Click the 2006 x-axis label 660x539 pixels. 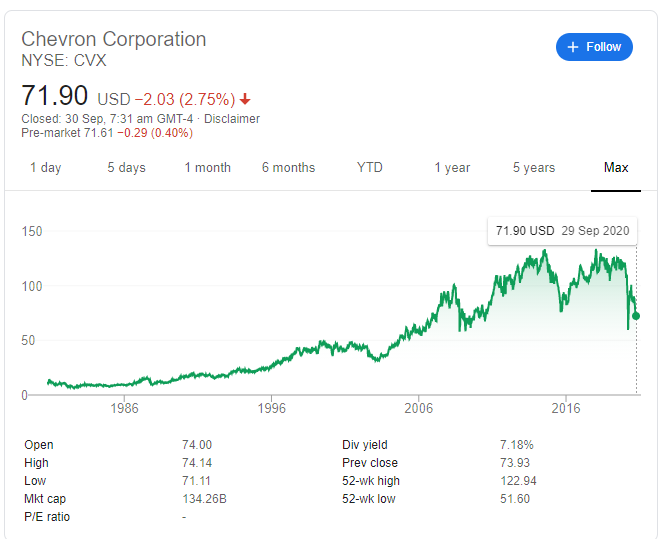(418, 408)
